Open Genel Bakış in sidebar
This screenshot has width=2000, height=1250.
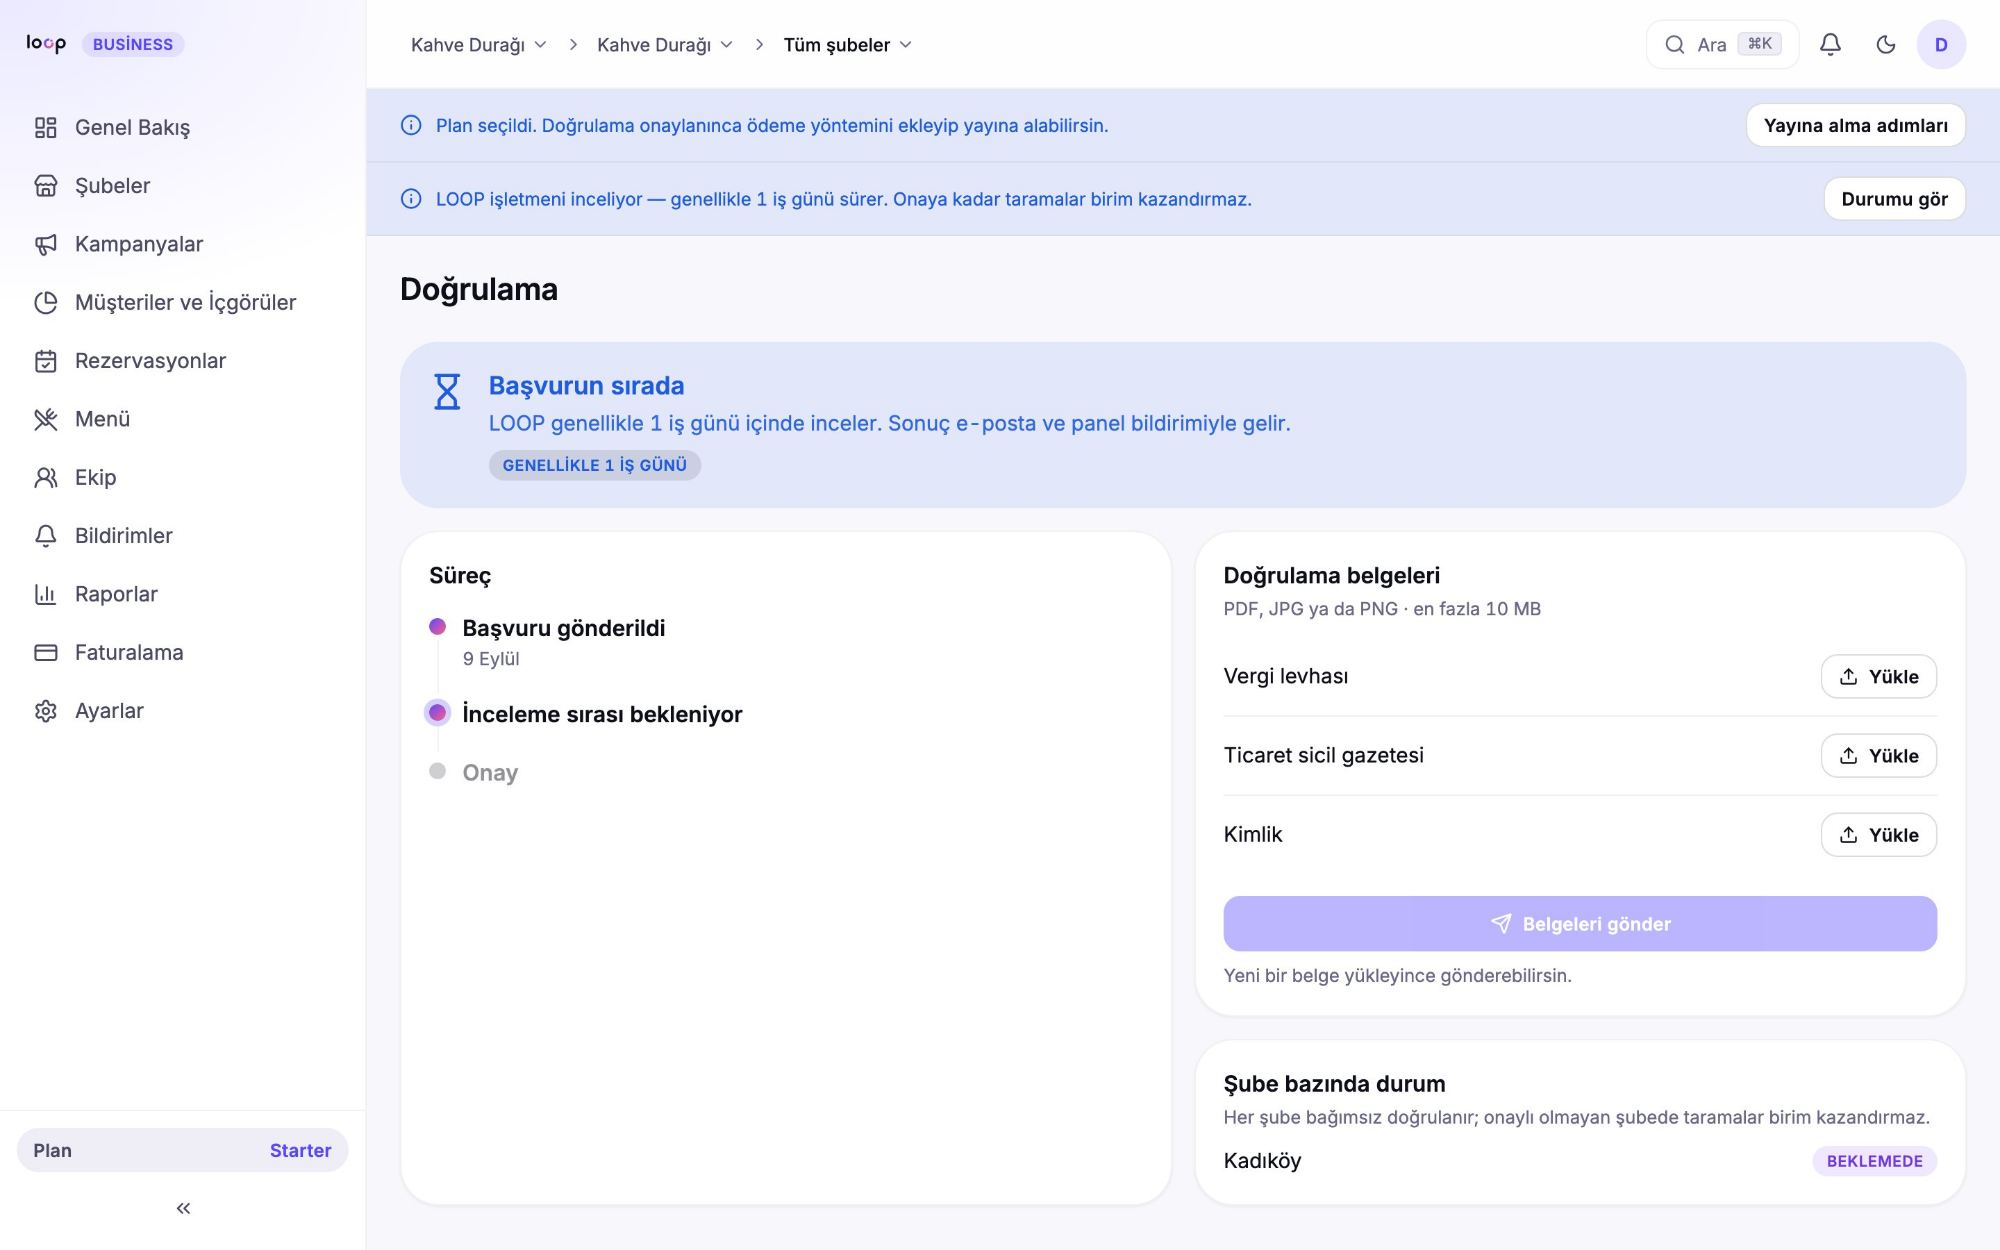pyautogui.click(x=183, y=128)
